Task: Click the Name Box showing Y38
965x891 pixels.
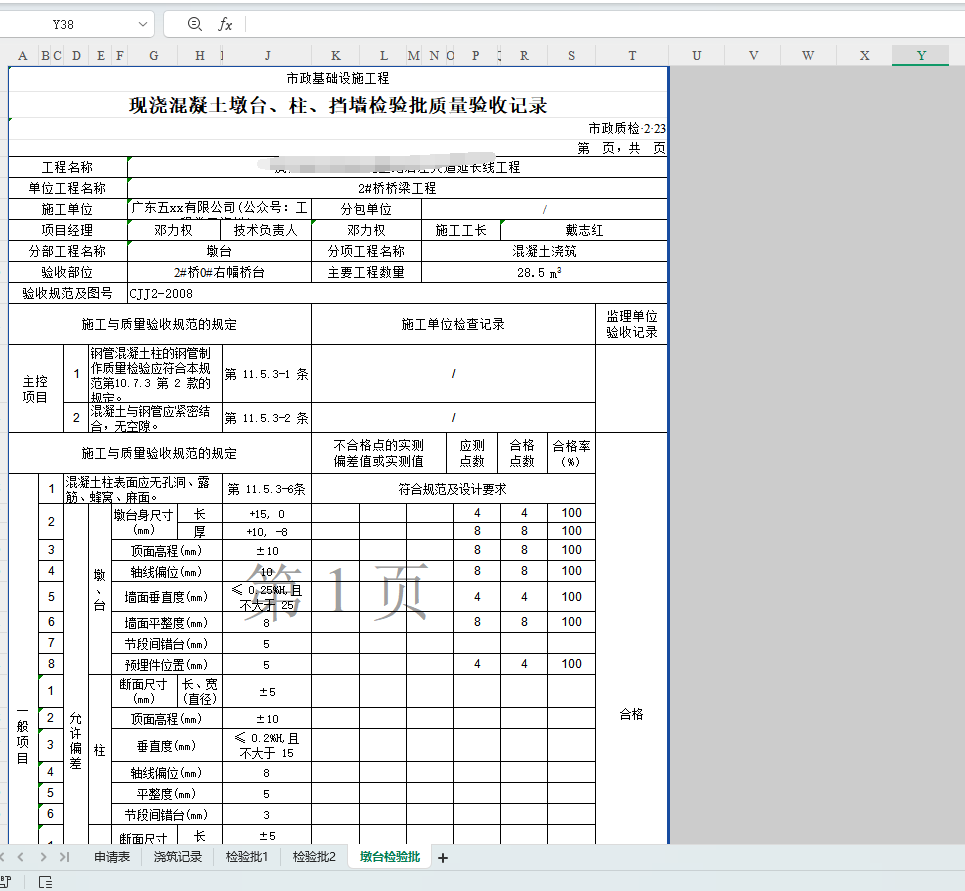Action: 65,24
